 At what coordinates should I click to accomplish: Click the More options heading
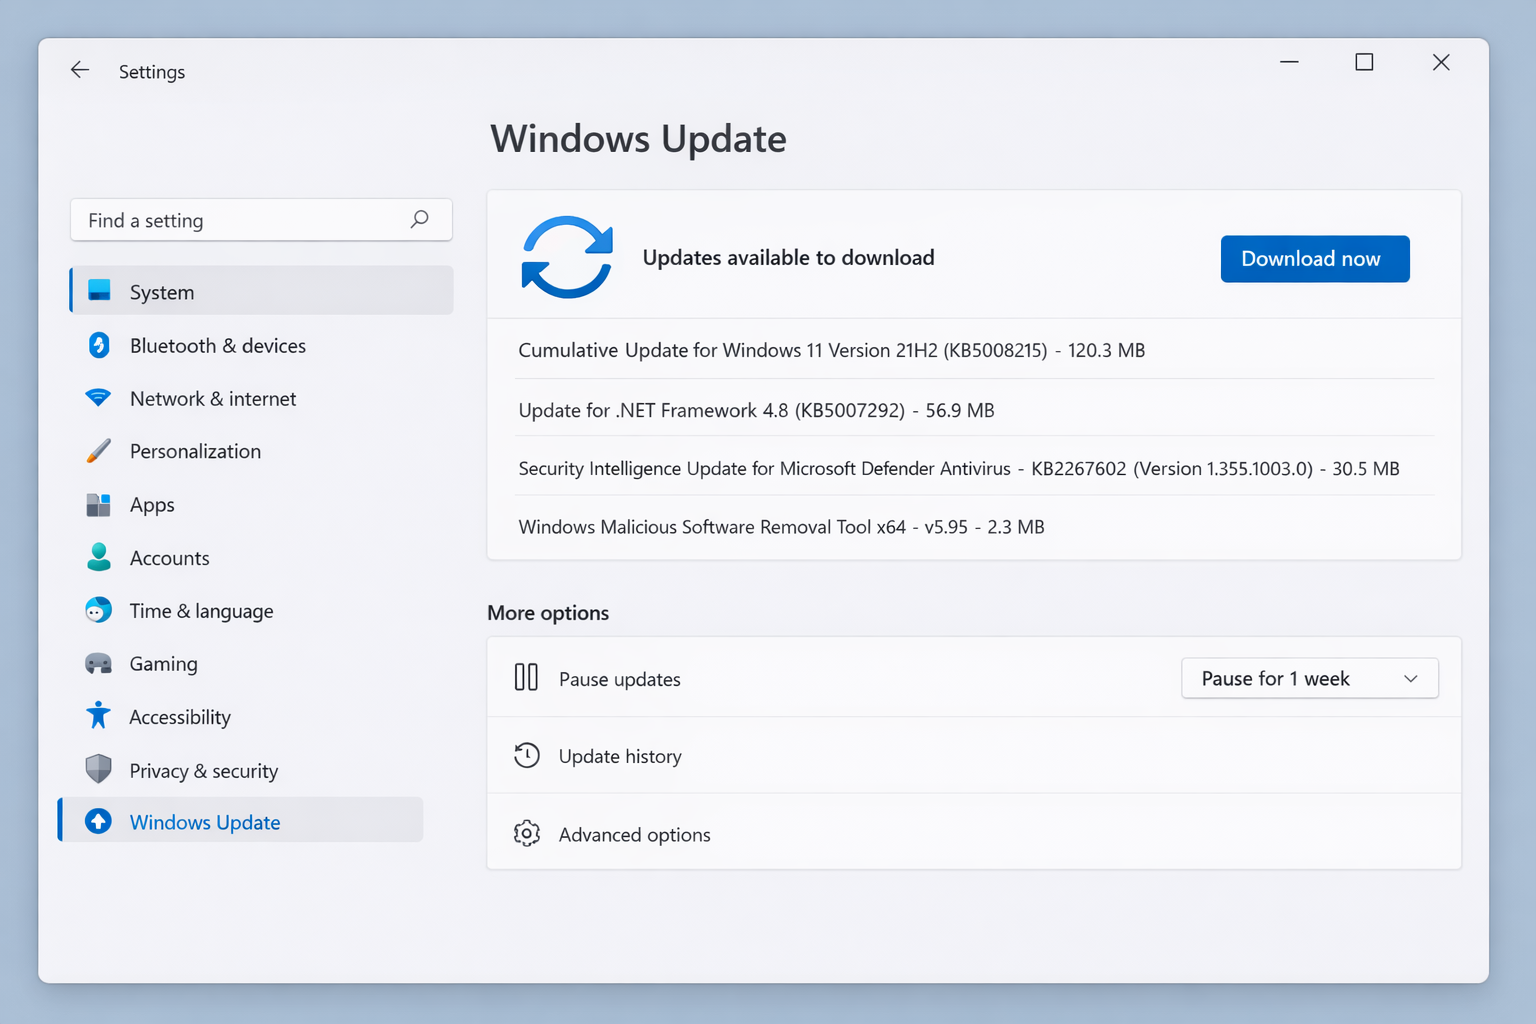pyautogui.click(x=548, y=612)
